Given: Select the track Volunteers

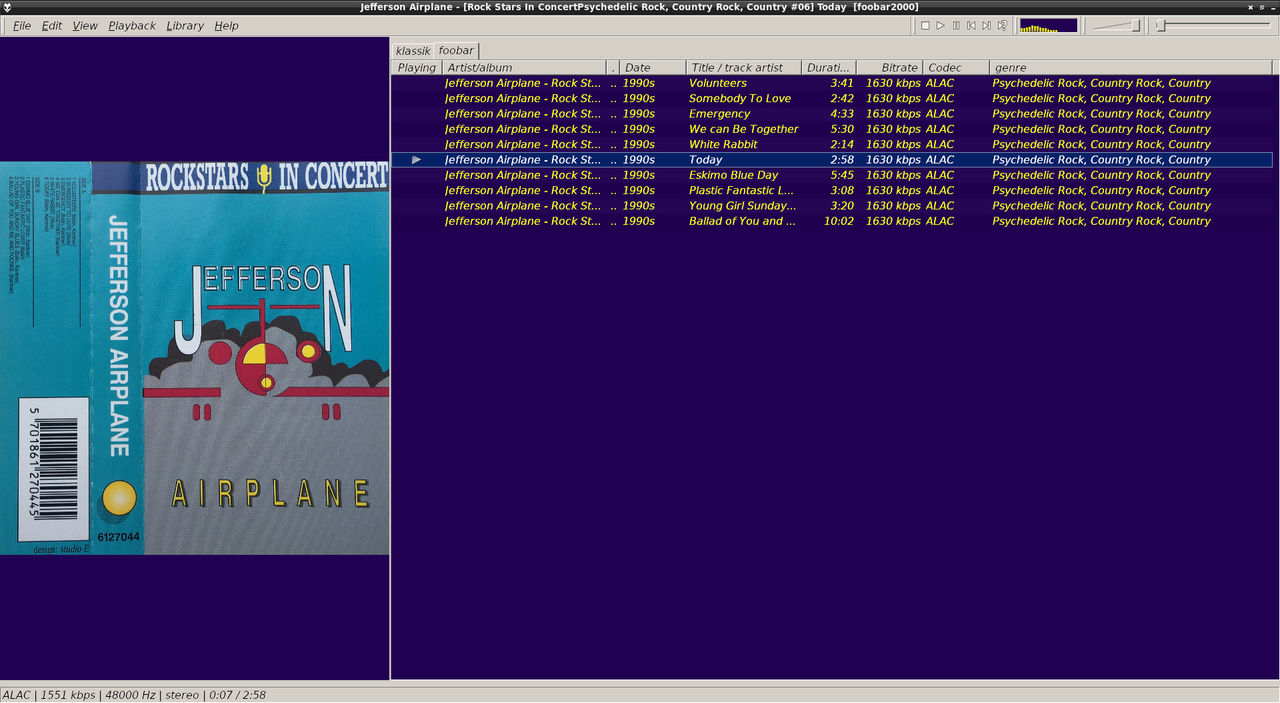Looking at the screenshot, I should (x=831, y=83).
